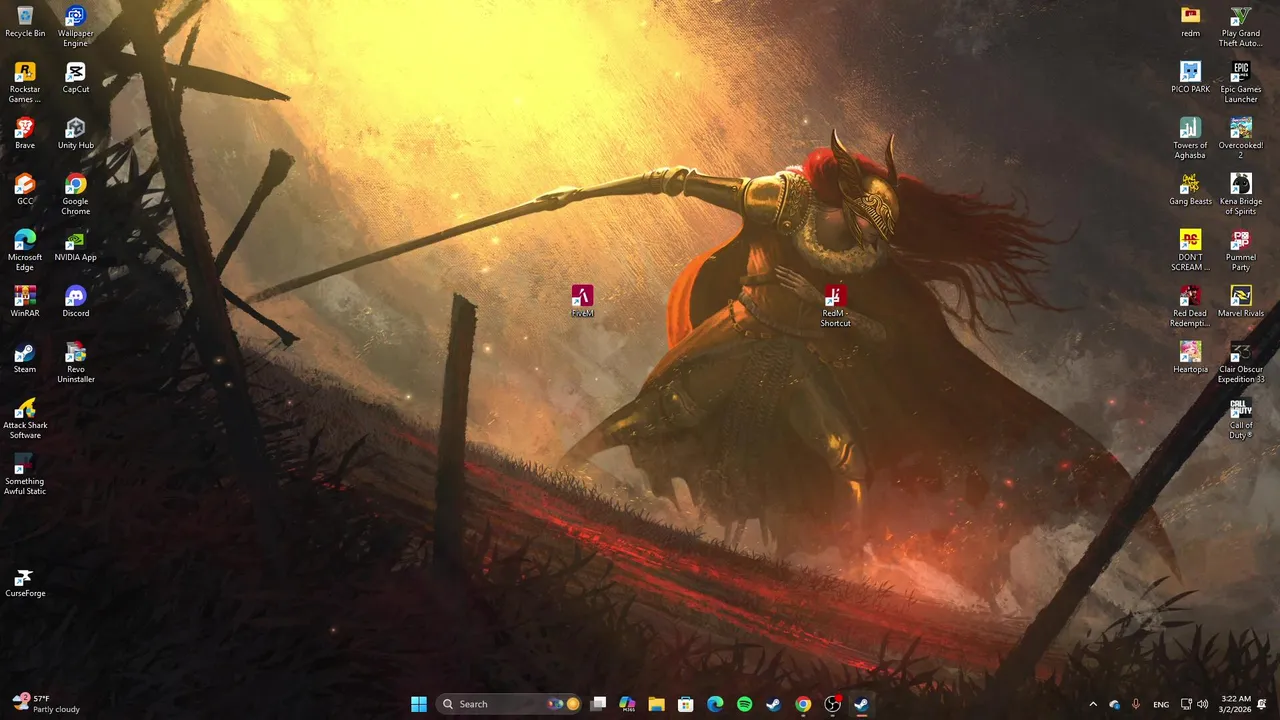Select the Marvel Rivals icon
This screenshot has width=1280, height=720.
pyautogui.click(x=1241, y=302)
